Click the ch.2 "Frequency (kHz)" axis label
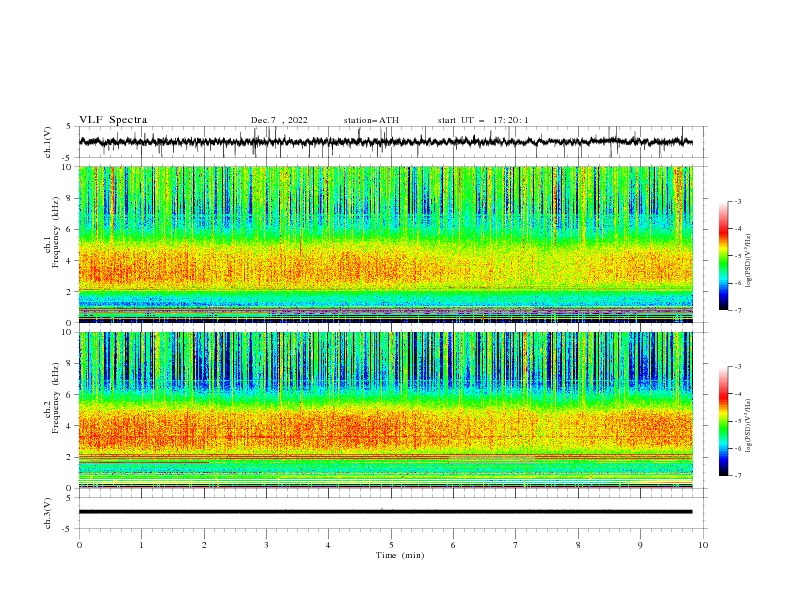792x612 pixels. click(56, 398)
